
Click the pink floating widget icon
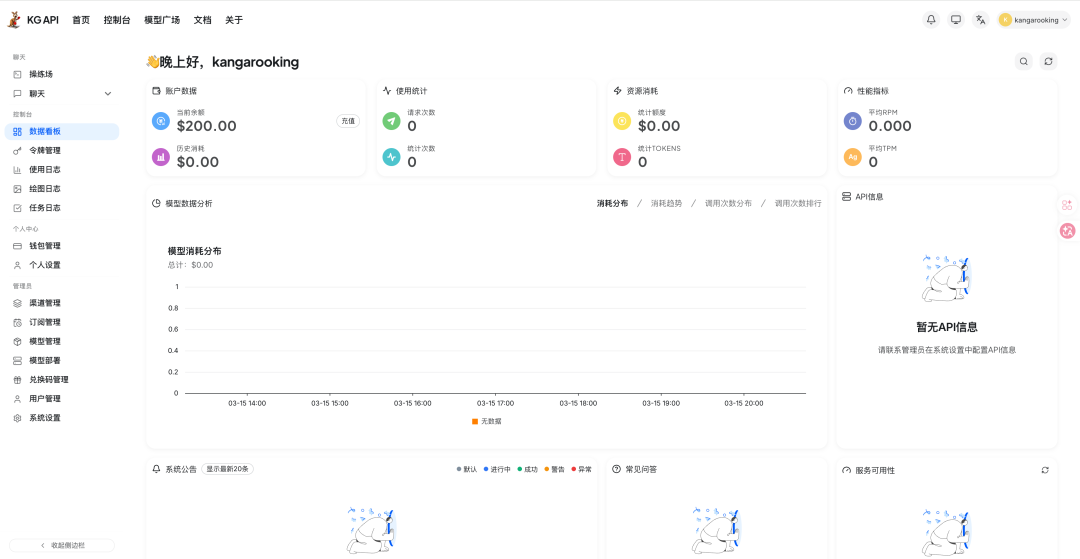click(1067, 231)
